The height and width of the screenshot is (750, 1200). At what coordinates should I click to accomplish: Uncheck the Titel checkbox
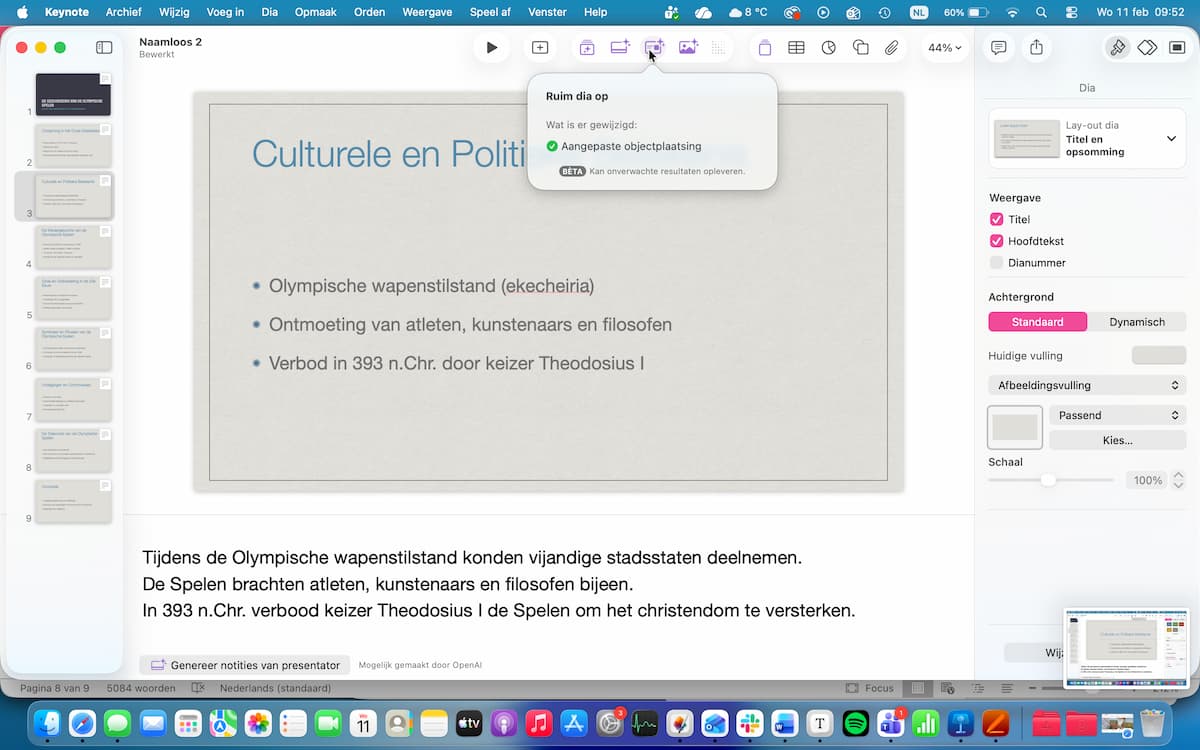click(x=996, y=219)
